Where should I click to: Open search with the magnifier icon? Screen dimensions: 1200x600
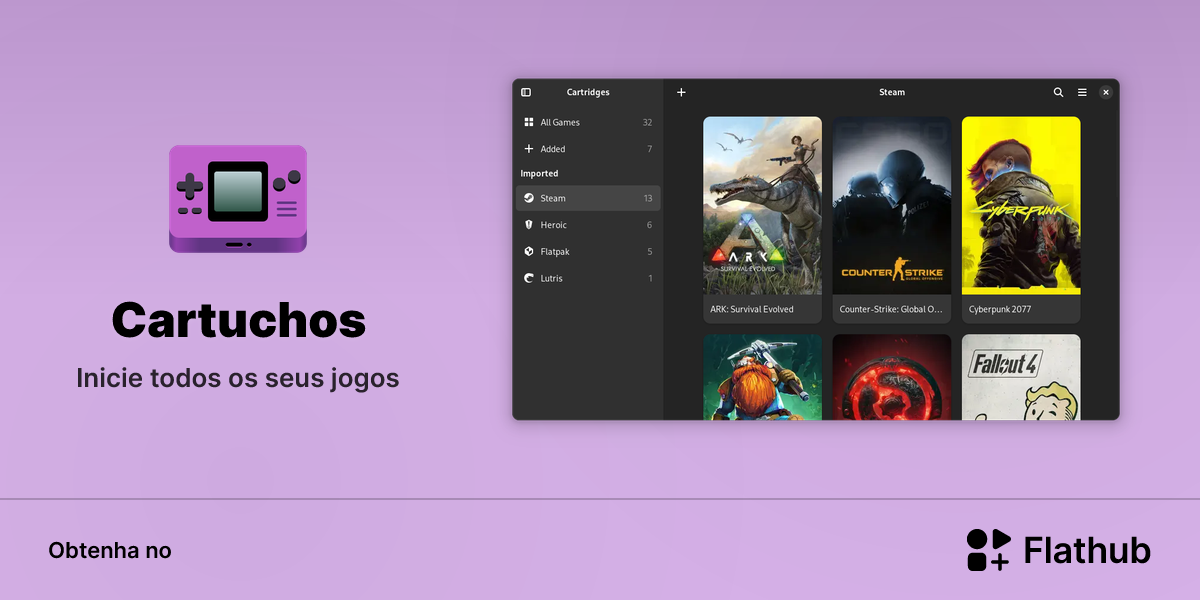(1058, 92)
